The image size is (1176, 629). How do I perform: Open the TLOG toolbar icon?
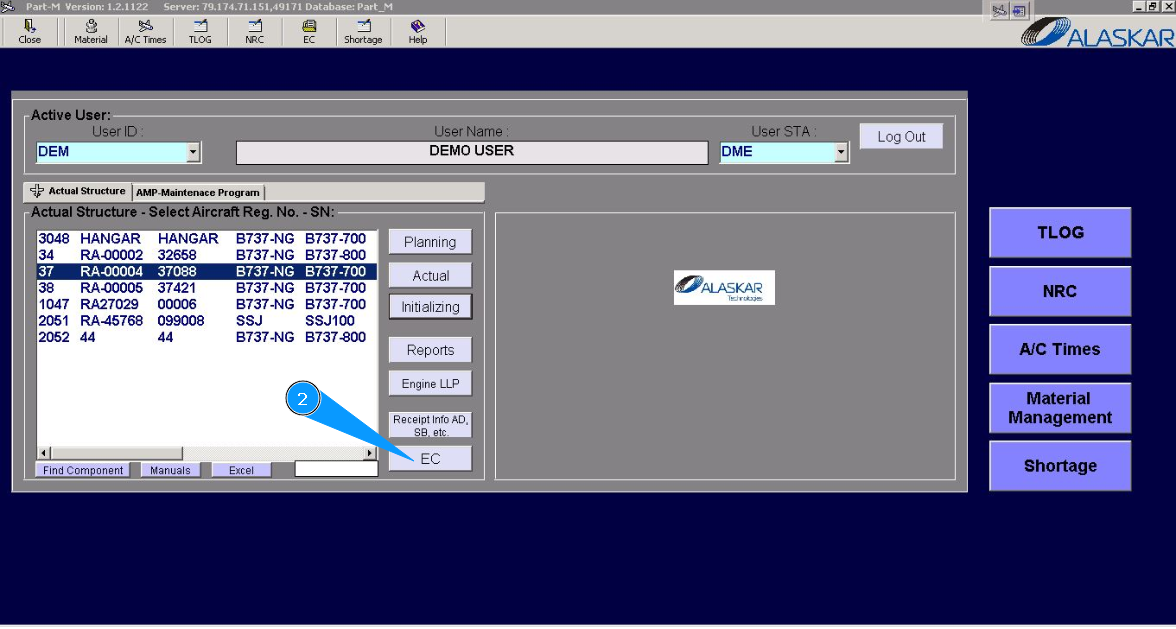[200, 32]
